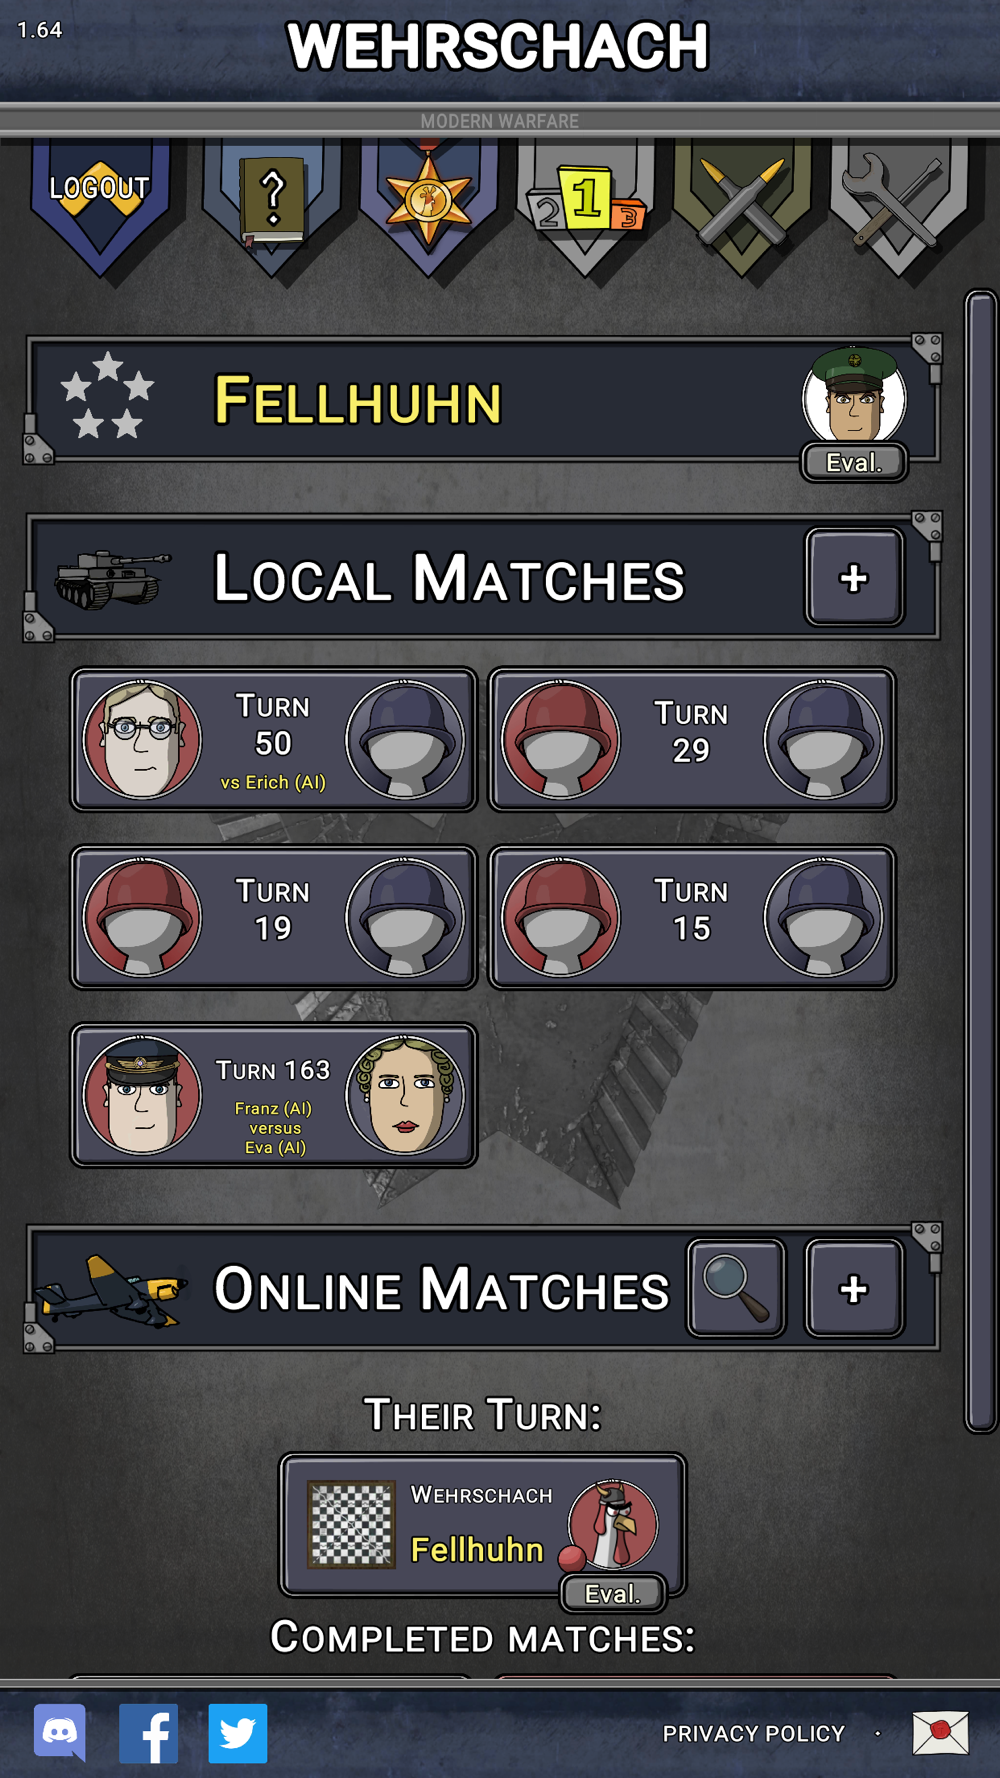Open the help manual book icon
1000x1778 pixels.
(272, 205)
